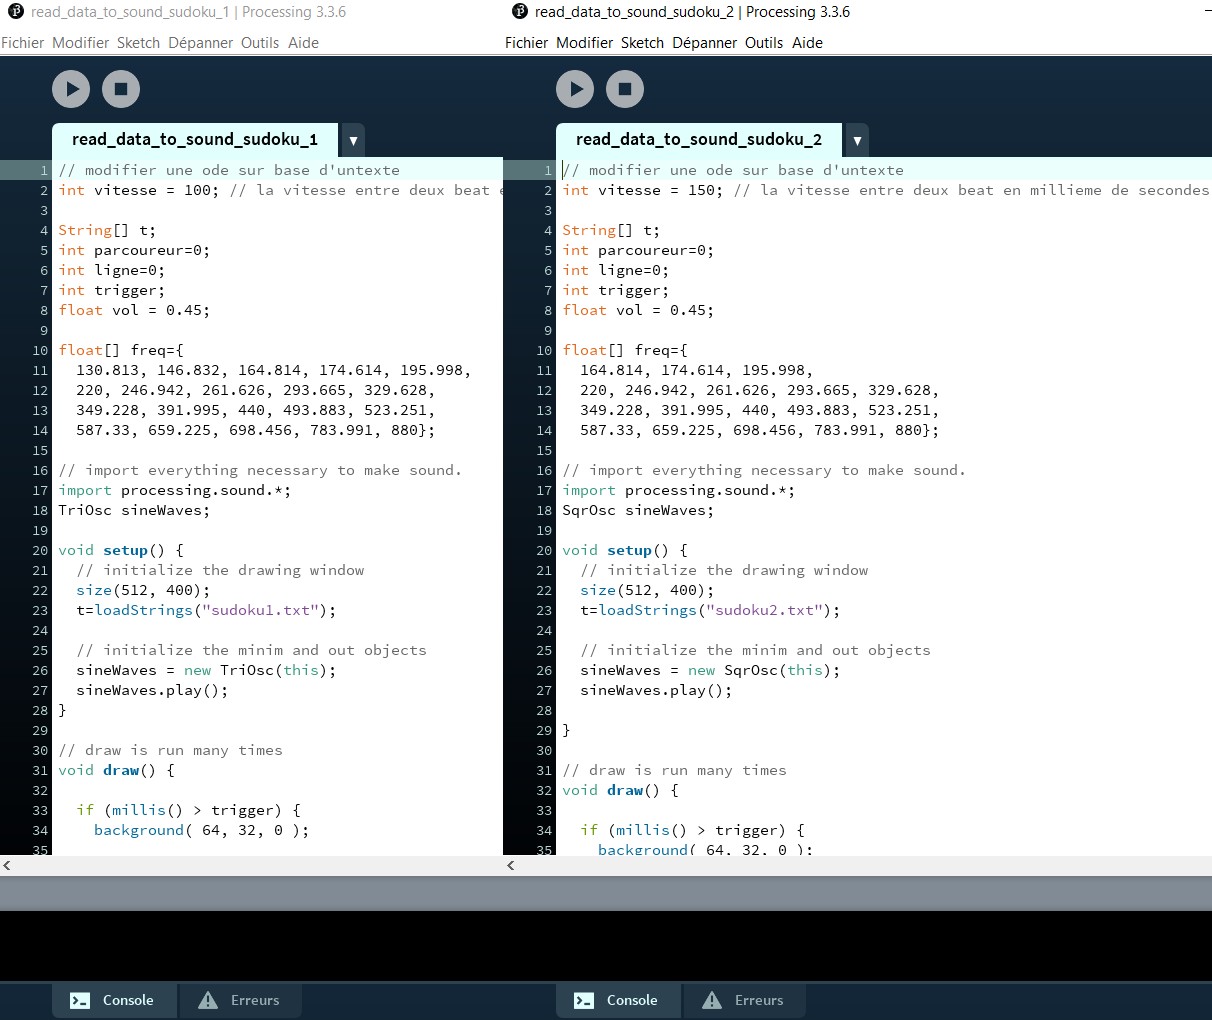Run sketch in sudoku_1 window
Viewport: 1212px width, 1020px height.
pyautogui.click(x=71, y=89)
